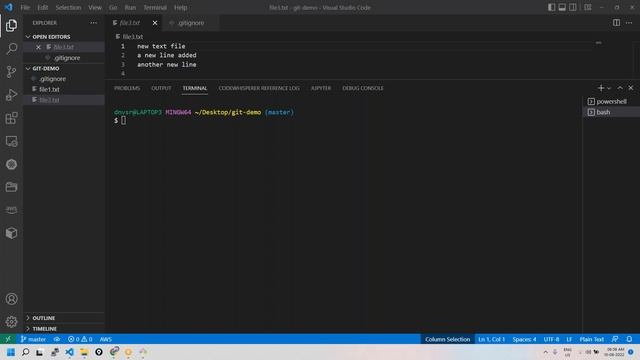This screenshot has width=640, height=360.
Task: Close the file3.txt editor tab
Action: [x=155, y=23]
